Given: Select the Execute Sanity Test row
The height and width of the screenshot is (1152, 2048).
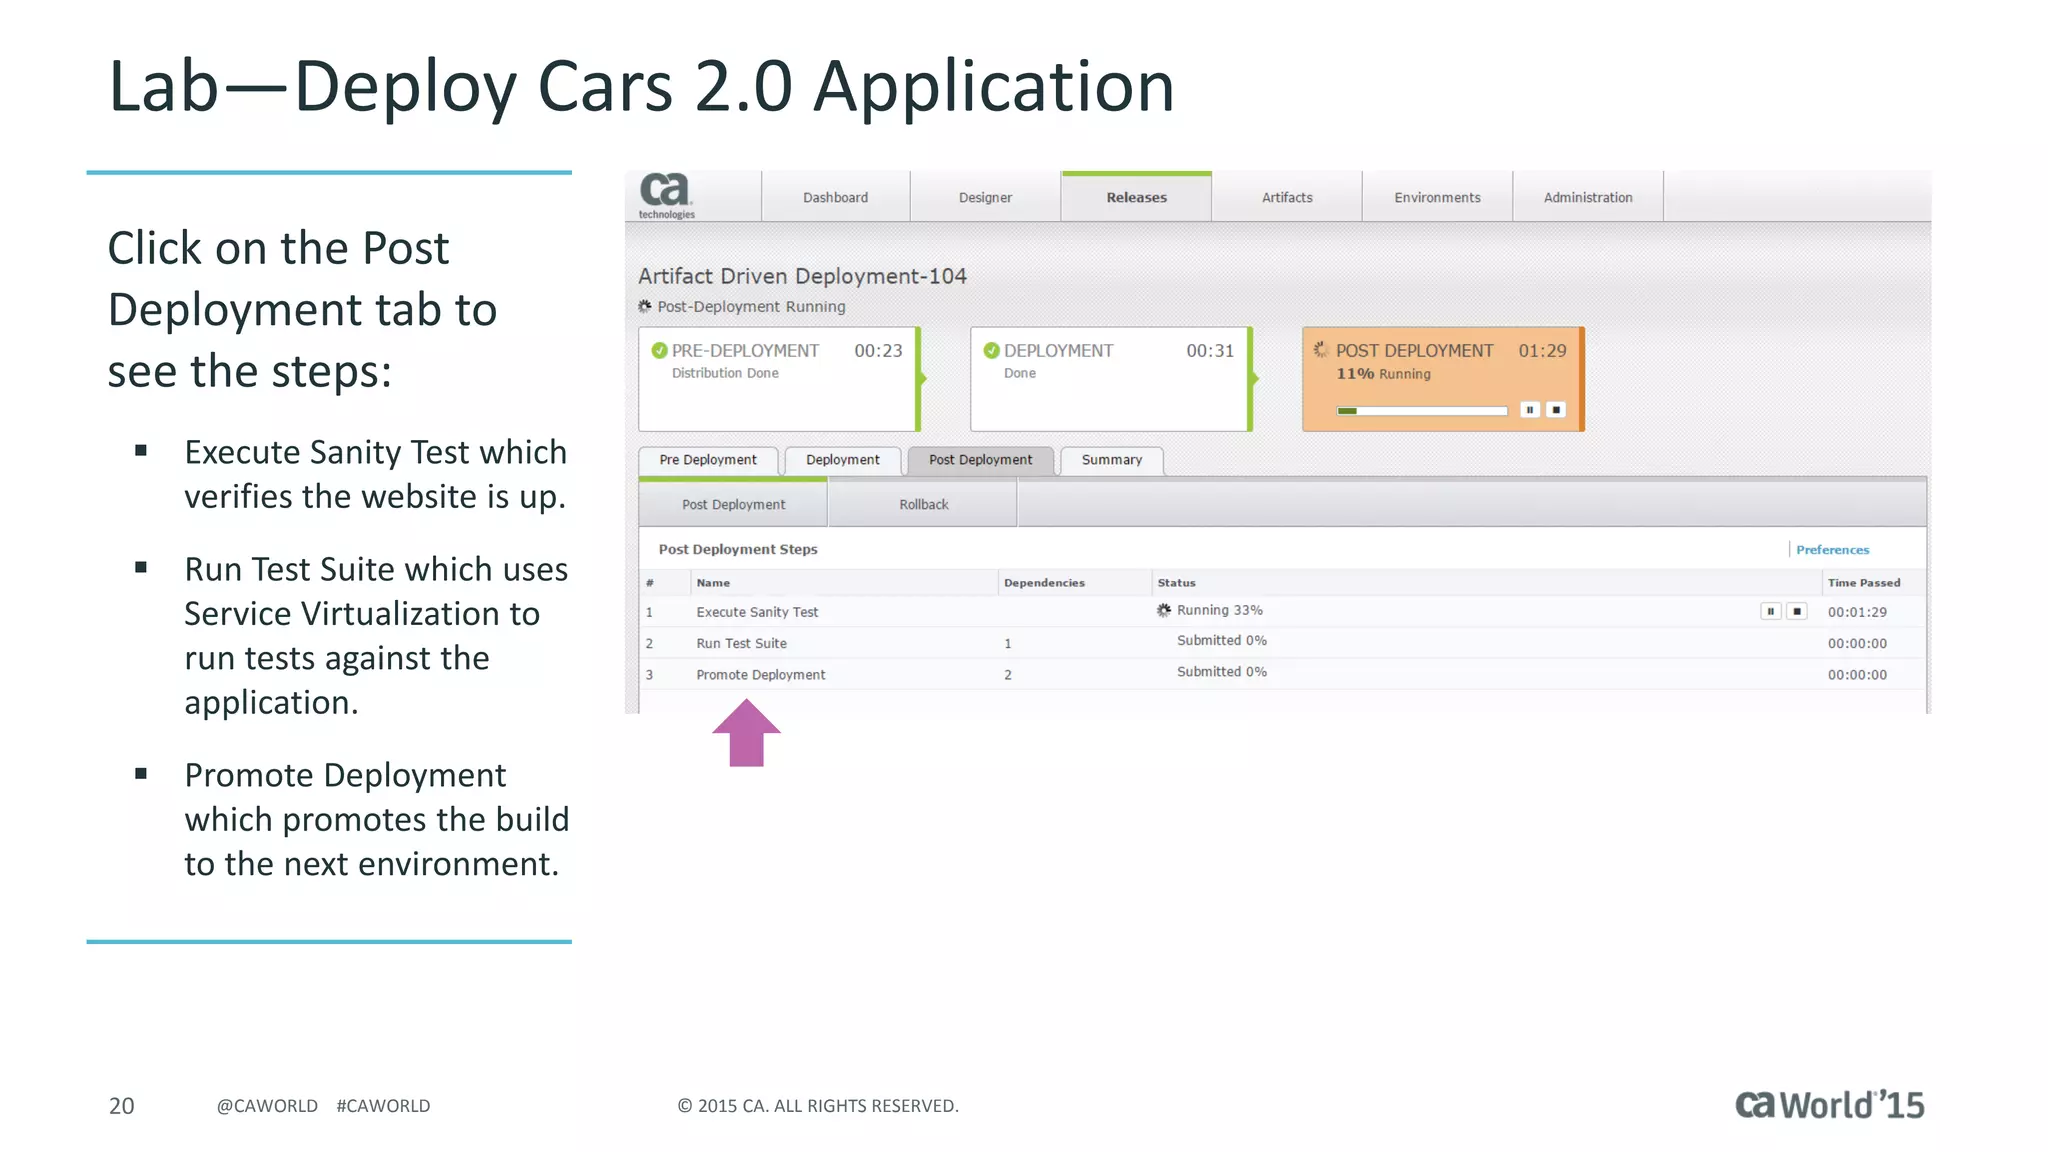Looking at the screenshot, I should (1283, 612).
